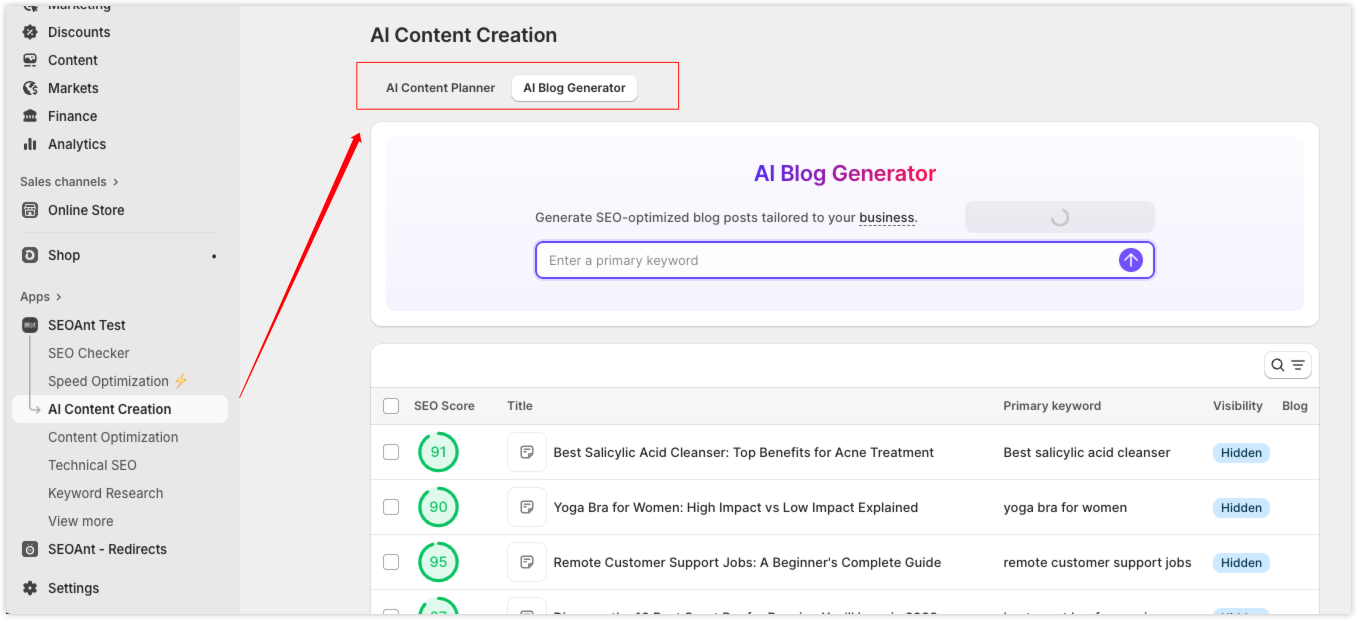This screenshot has height=620, width=1357.
Task: Expand the Apps section chevron
Action: 59,297
